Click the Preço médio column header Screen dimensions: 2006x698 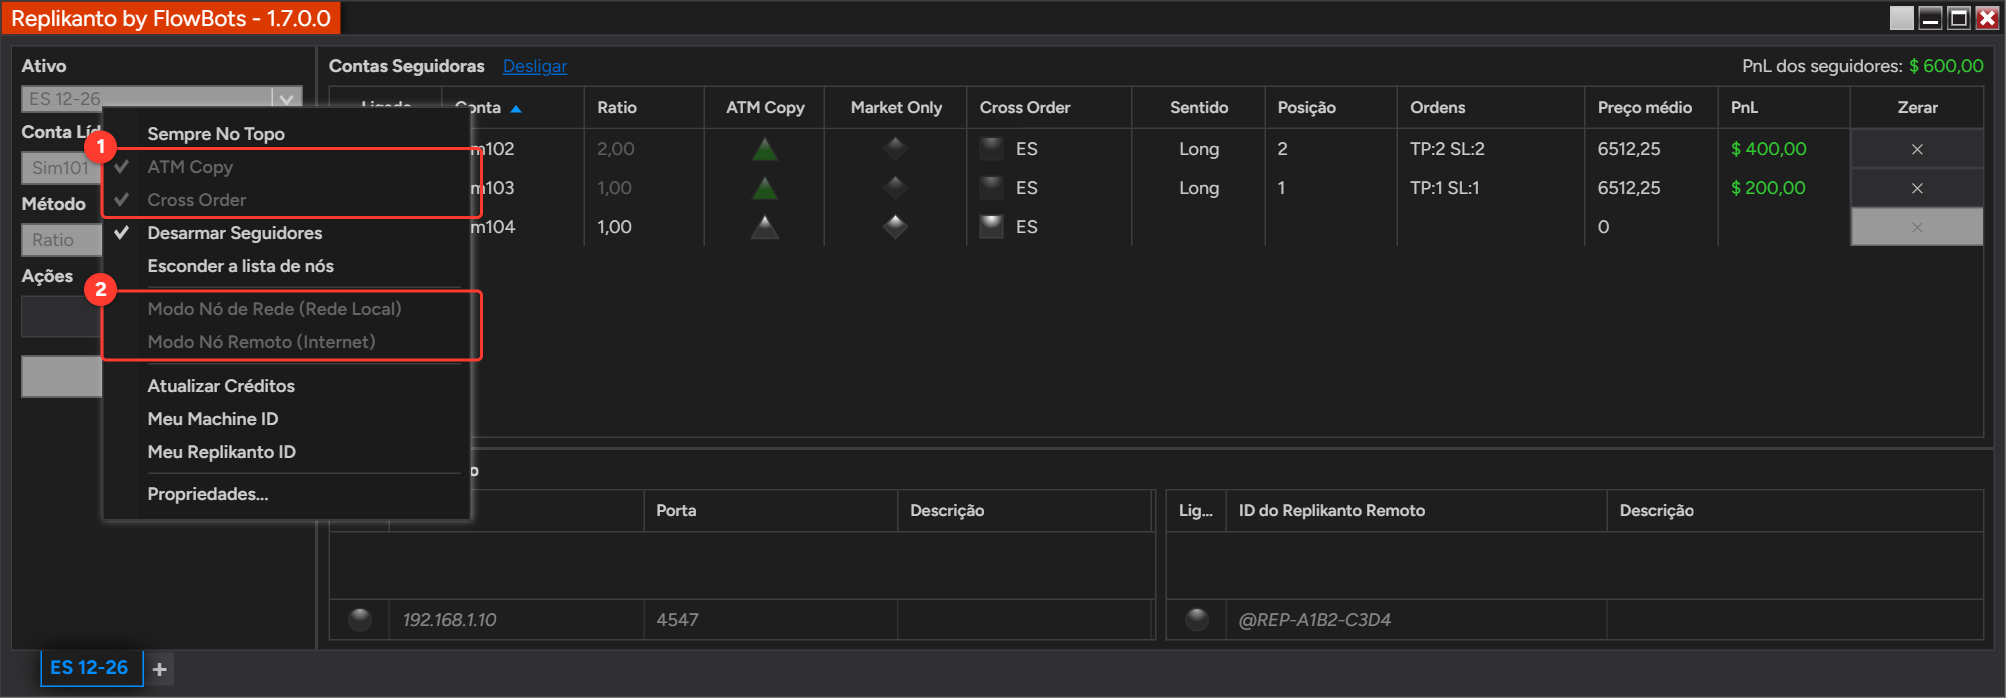tap(1651, 108)
